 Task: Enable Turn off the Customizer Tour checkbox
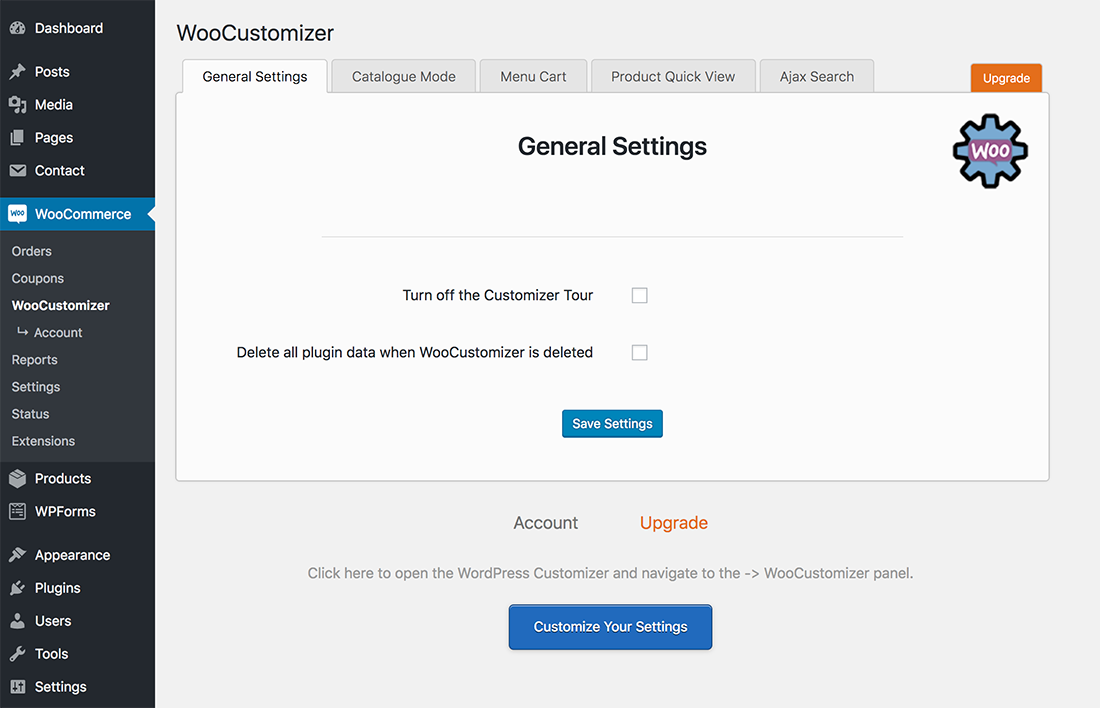(640, 296)
